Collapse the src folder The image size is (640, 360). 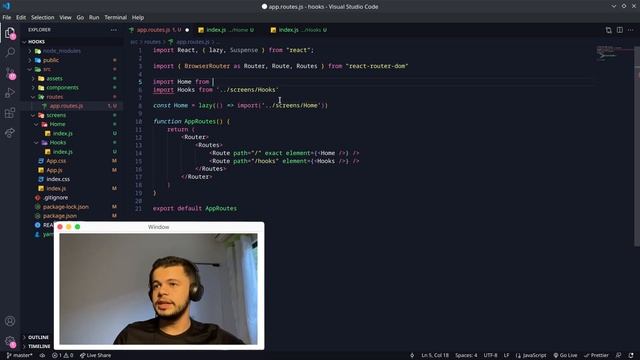click(x=71, y=69)
